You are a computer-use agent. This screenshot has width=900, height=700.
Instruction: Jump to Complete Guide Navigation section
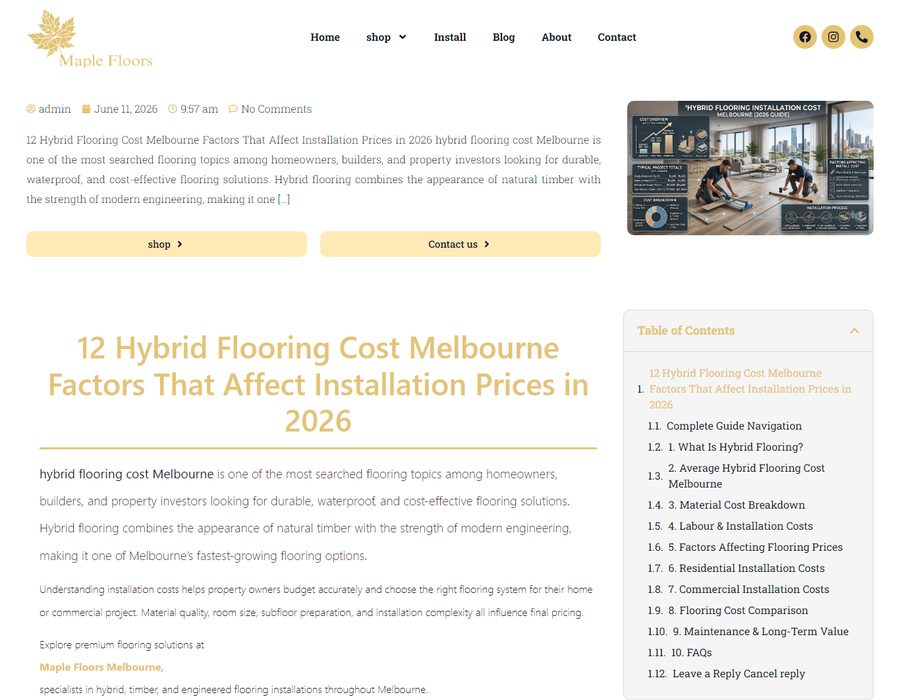tap(734, 426)
